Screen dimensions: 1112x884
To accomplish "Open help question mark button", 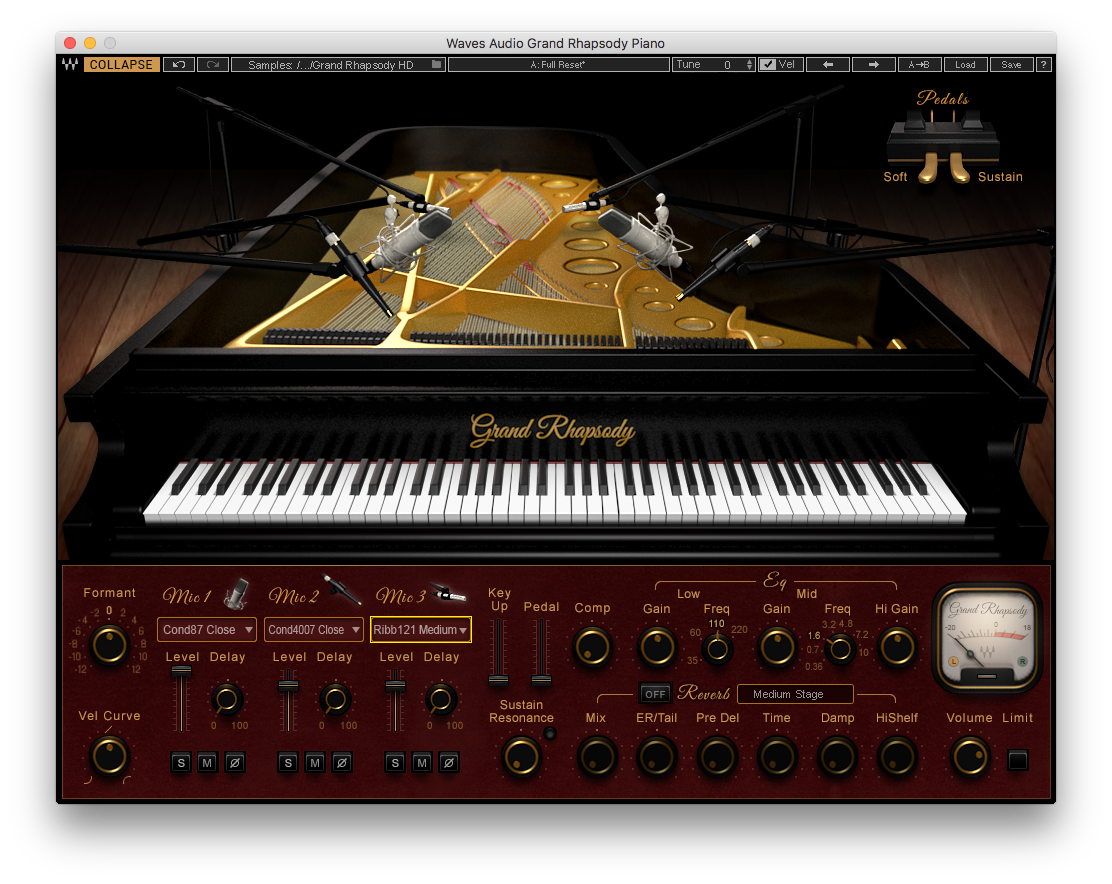I will (1043, 65).
